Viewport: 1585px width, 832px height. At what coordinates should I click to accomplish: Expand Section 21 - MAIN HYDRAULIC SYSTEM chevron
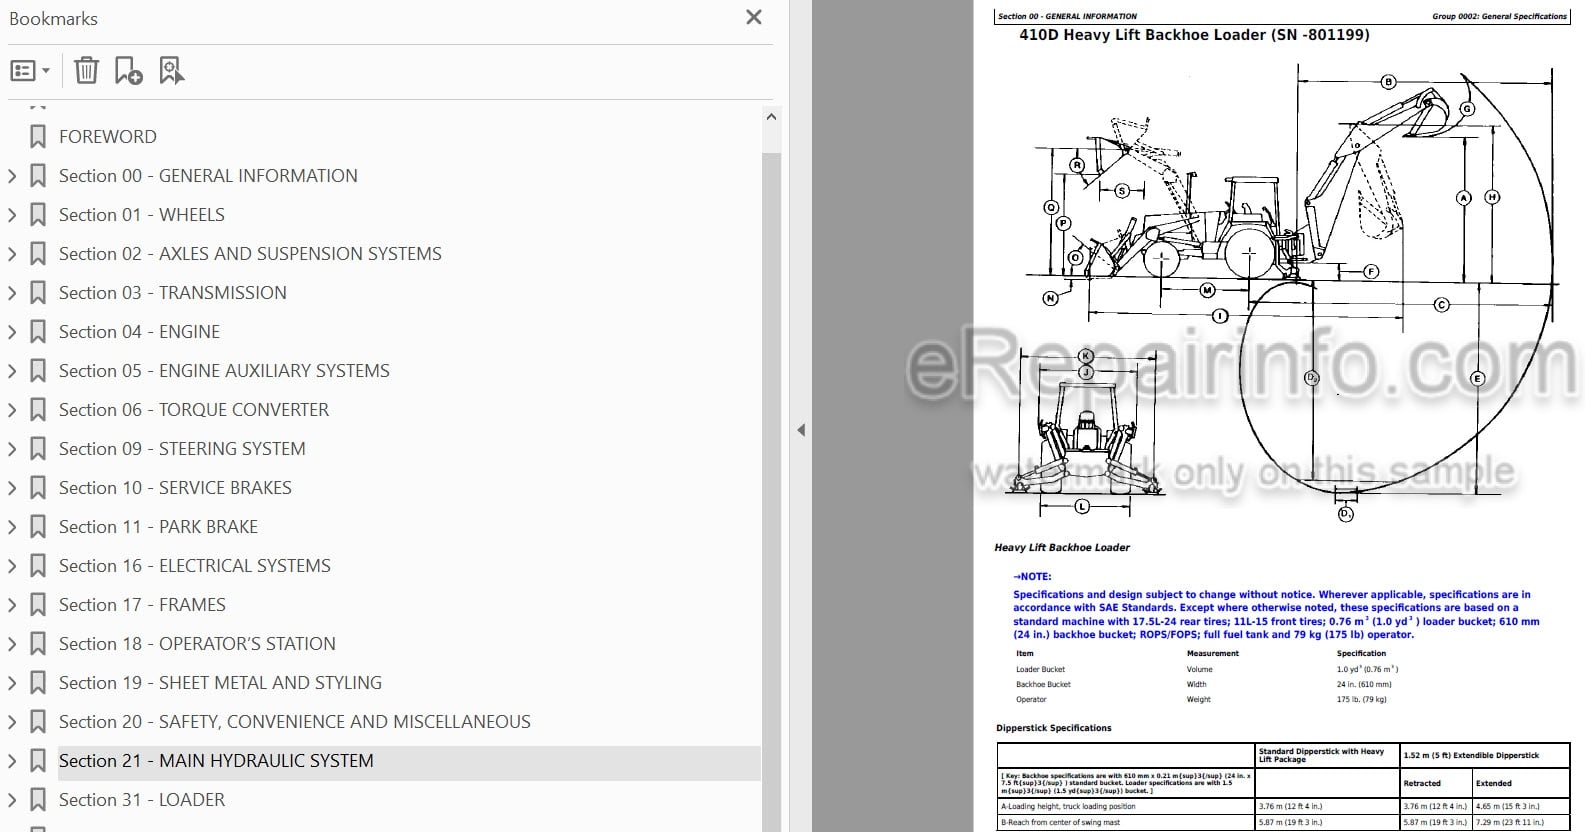[12, 761]
